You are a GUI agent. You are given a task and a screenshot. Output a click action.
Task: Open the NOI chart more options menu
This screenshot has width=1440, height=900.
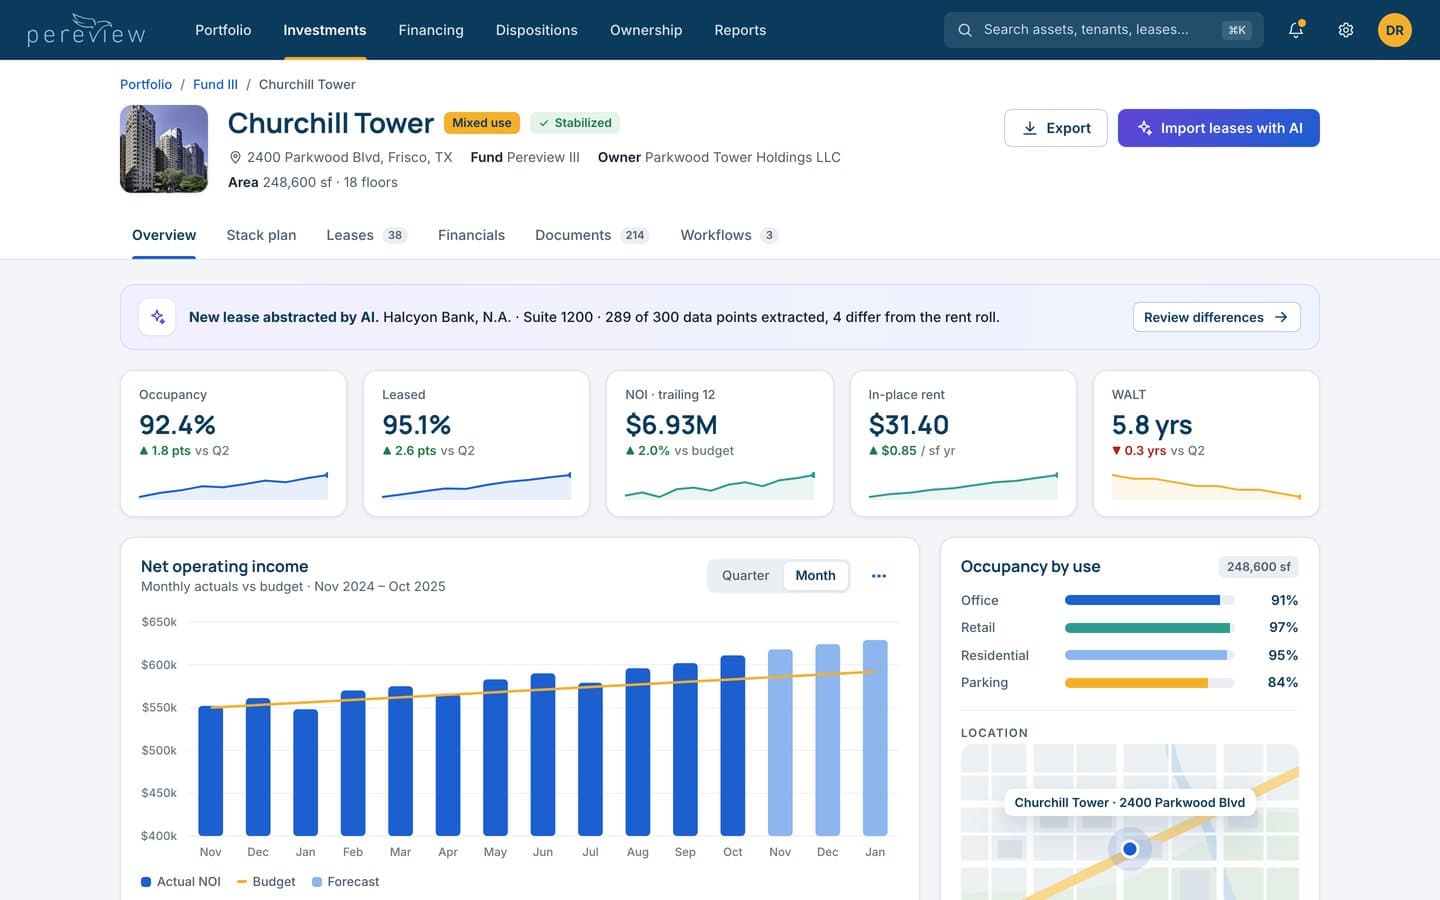879,576
